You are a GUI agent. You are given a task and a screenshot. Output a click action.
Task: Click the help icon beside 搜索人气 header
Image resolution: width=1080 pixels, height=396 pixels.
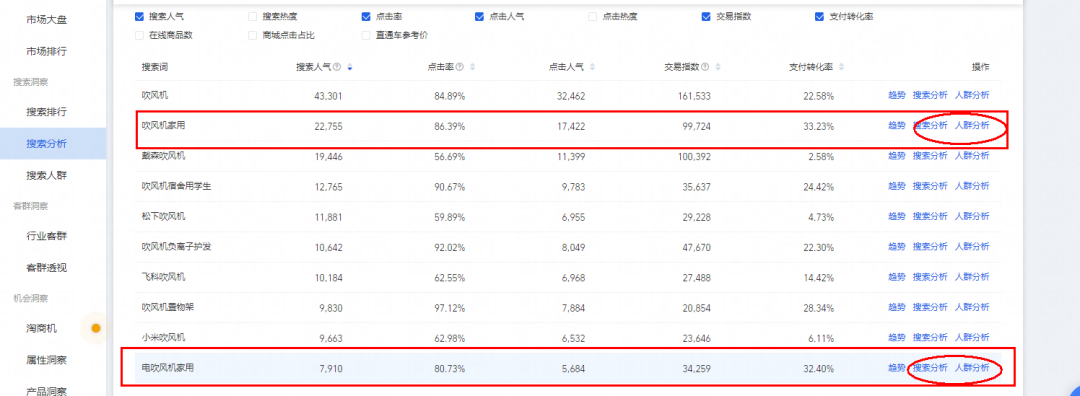pos(337,67)
